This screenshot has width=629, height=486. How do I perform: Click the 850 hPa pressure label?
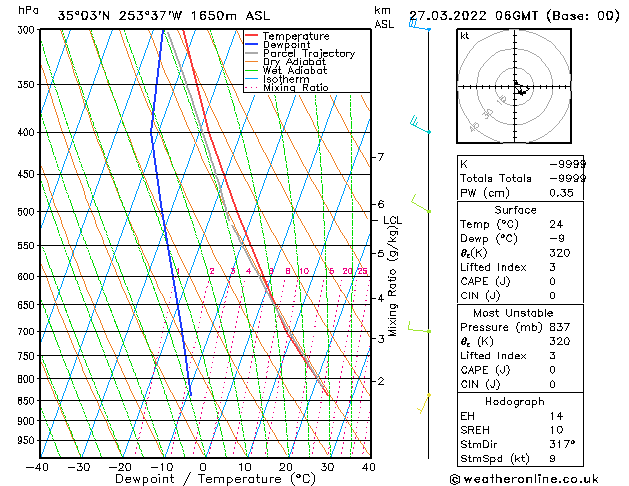(28, 400)
